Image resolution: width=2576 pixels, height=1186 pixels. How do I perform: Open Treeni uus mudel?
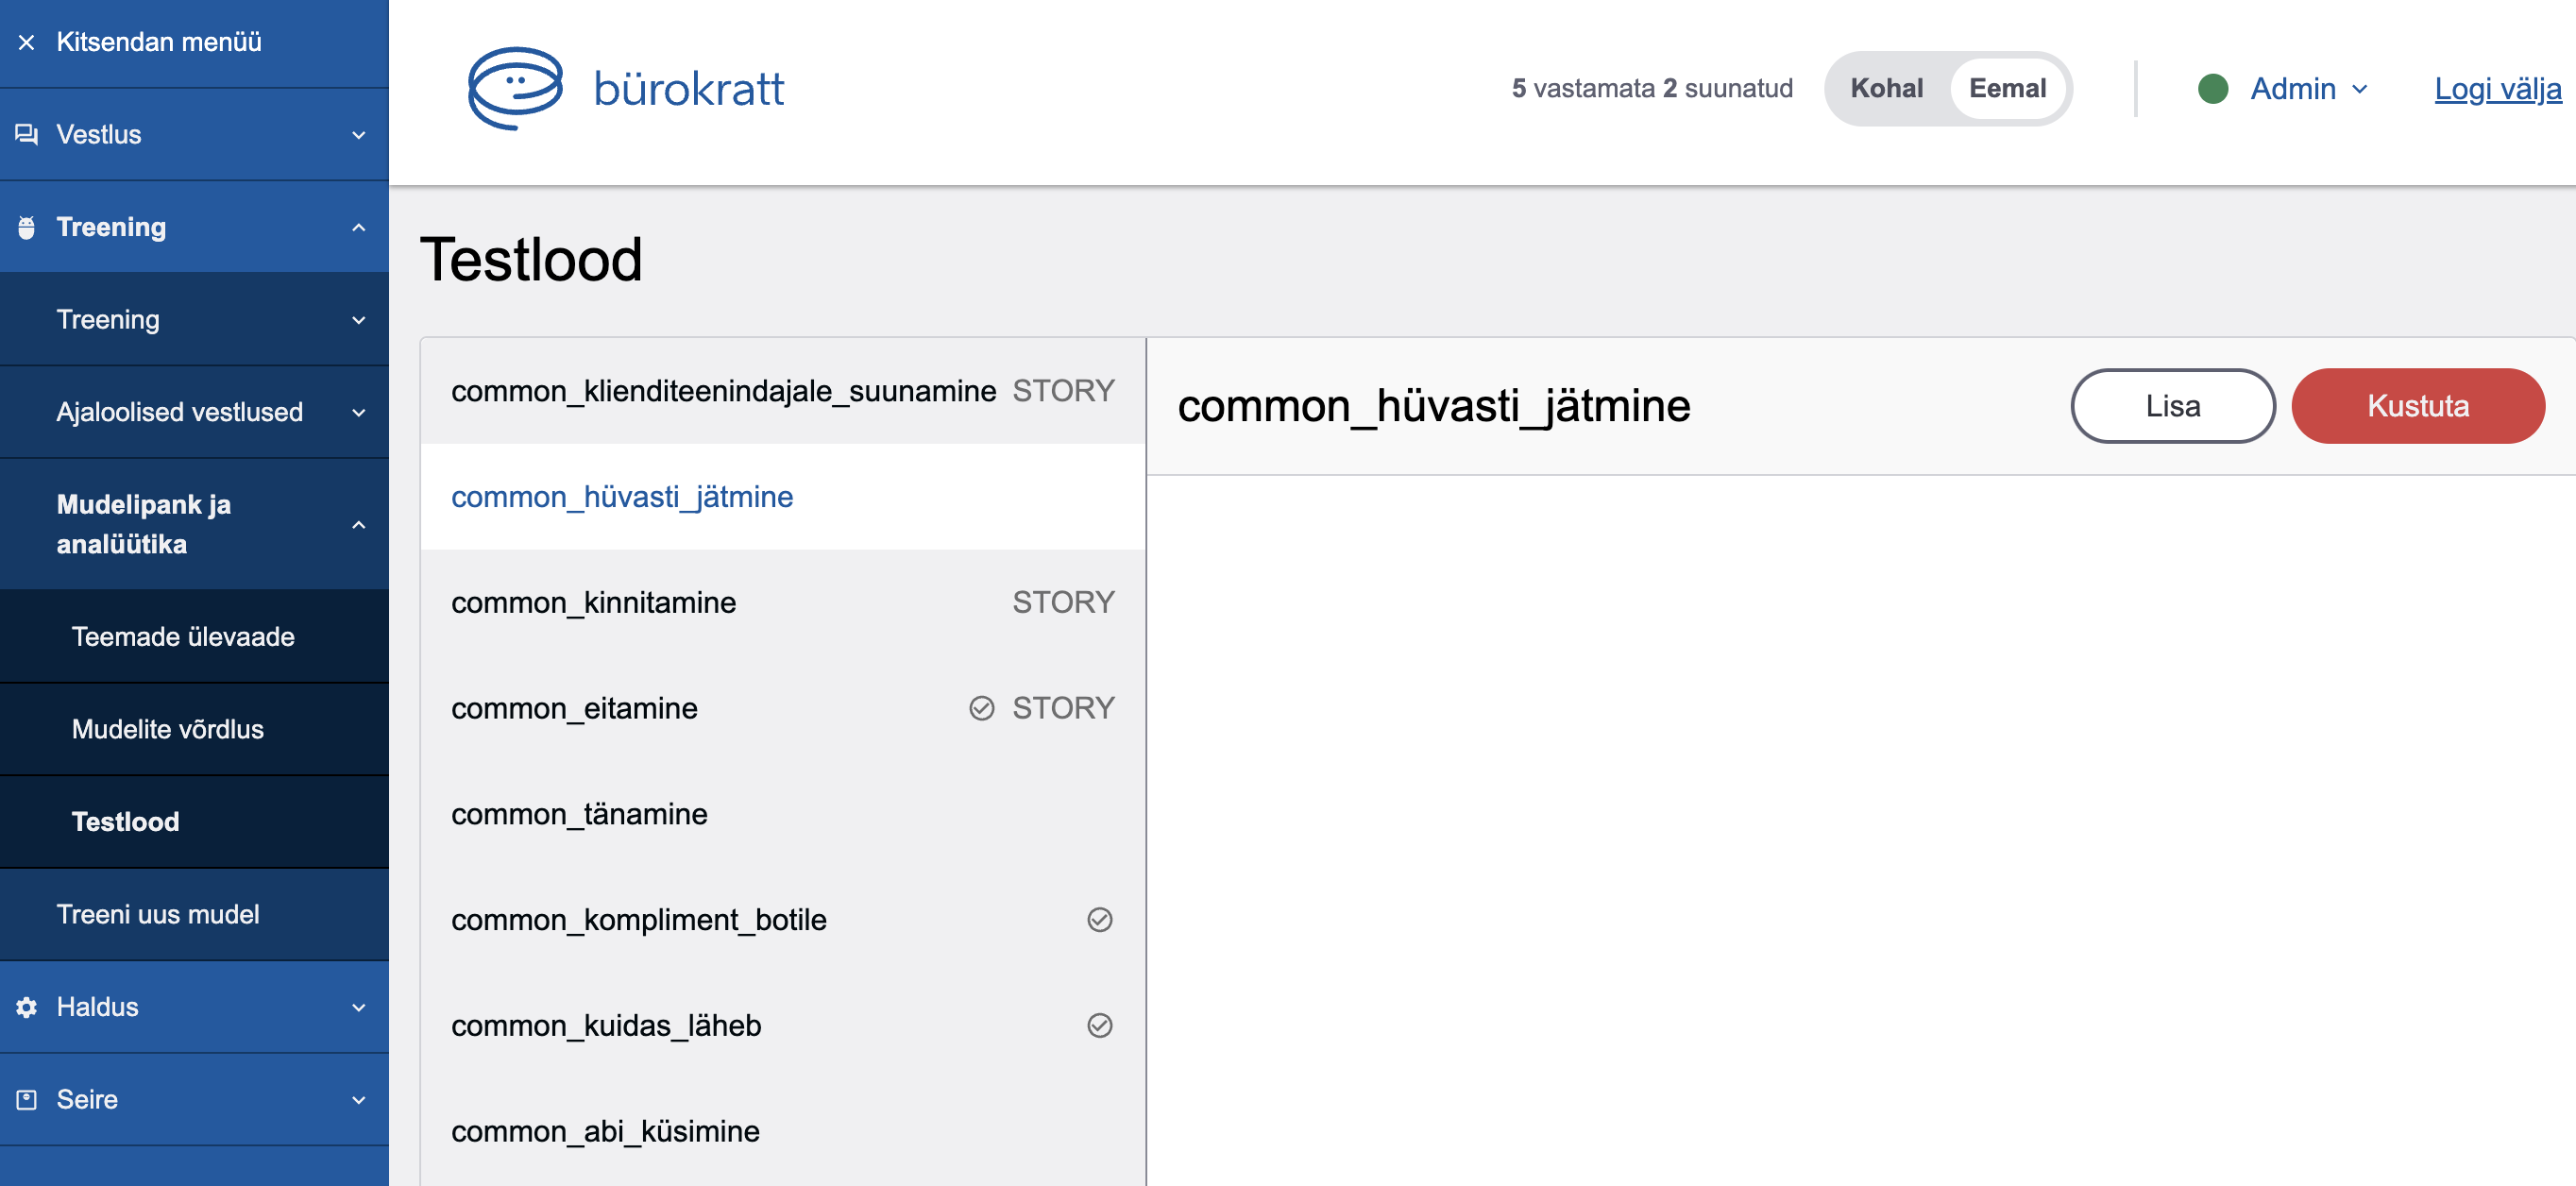coord(194,914)
